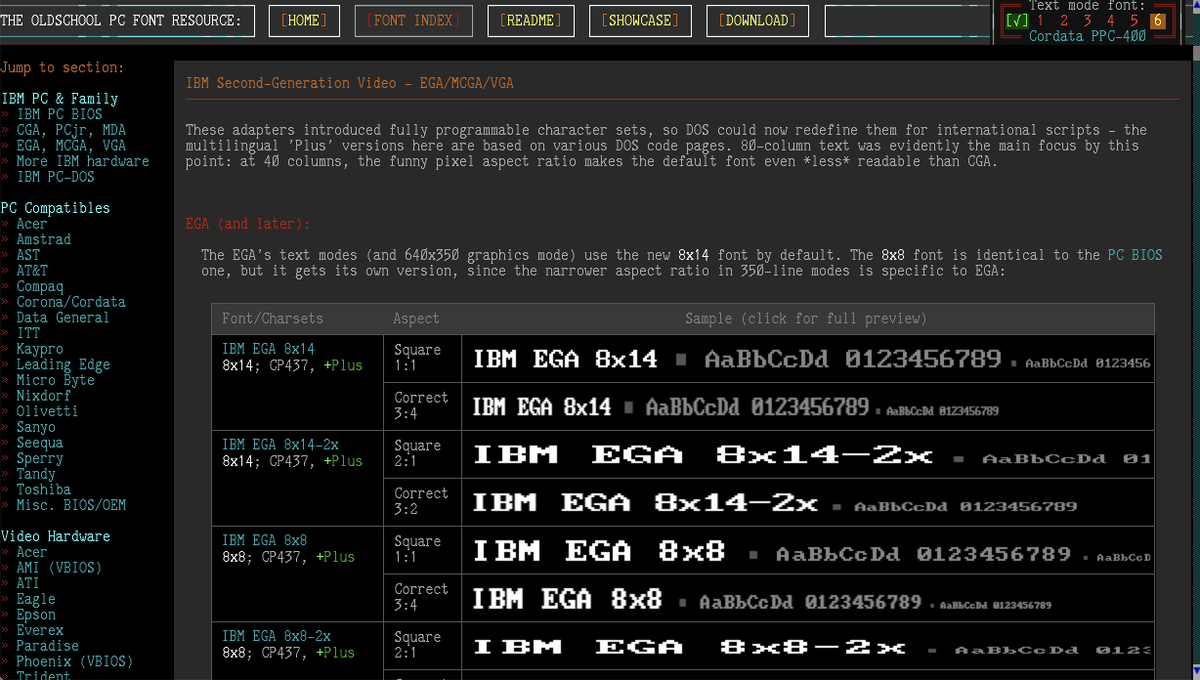Image resolution: width=1200 pixels, height=680 pixels.
Task: Jump to Epson section
Action: pyautogui.click(x=36, y=614)
